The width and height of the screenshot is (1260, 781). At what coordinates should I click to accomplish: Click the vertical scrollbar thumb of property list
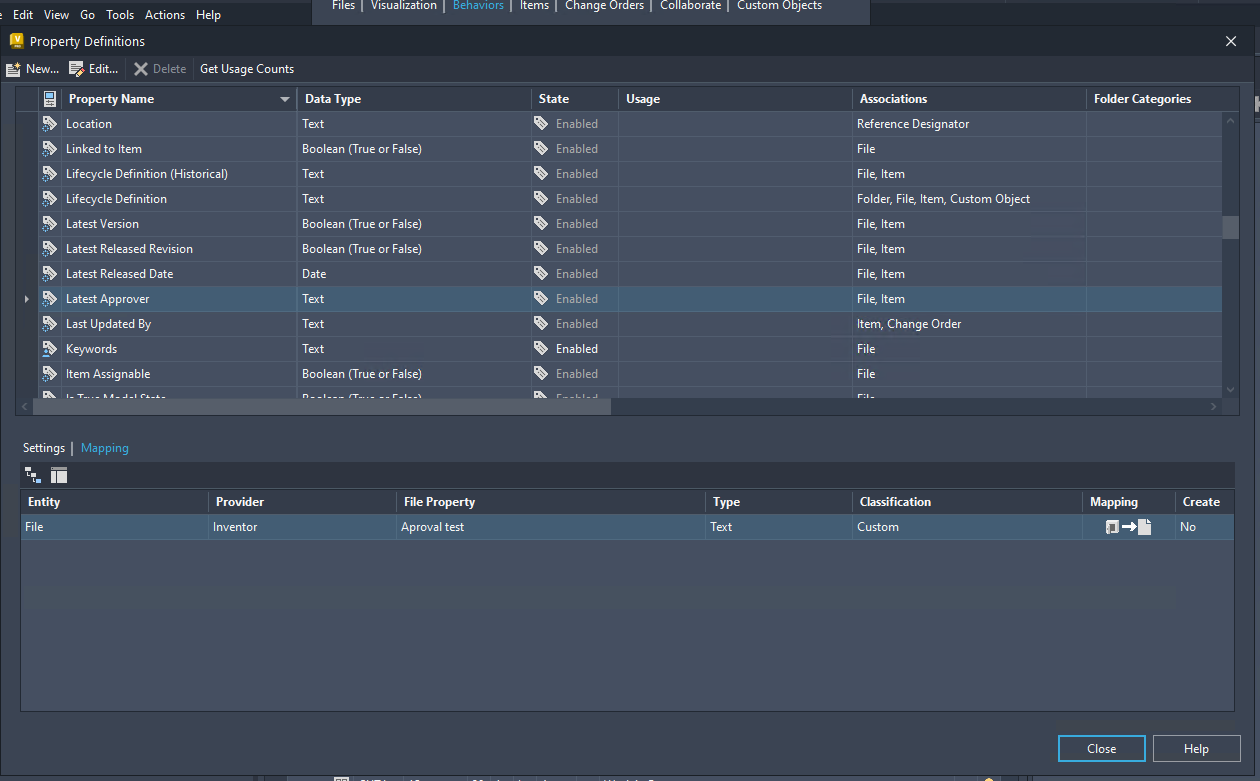[1231, 227]
